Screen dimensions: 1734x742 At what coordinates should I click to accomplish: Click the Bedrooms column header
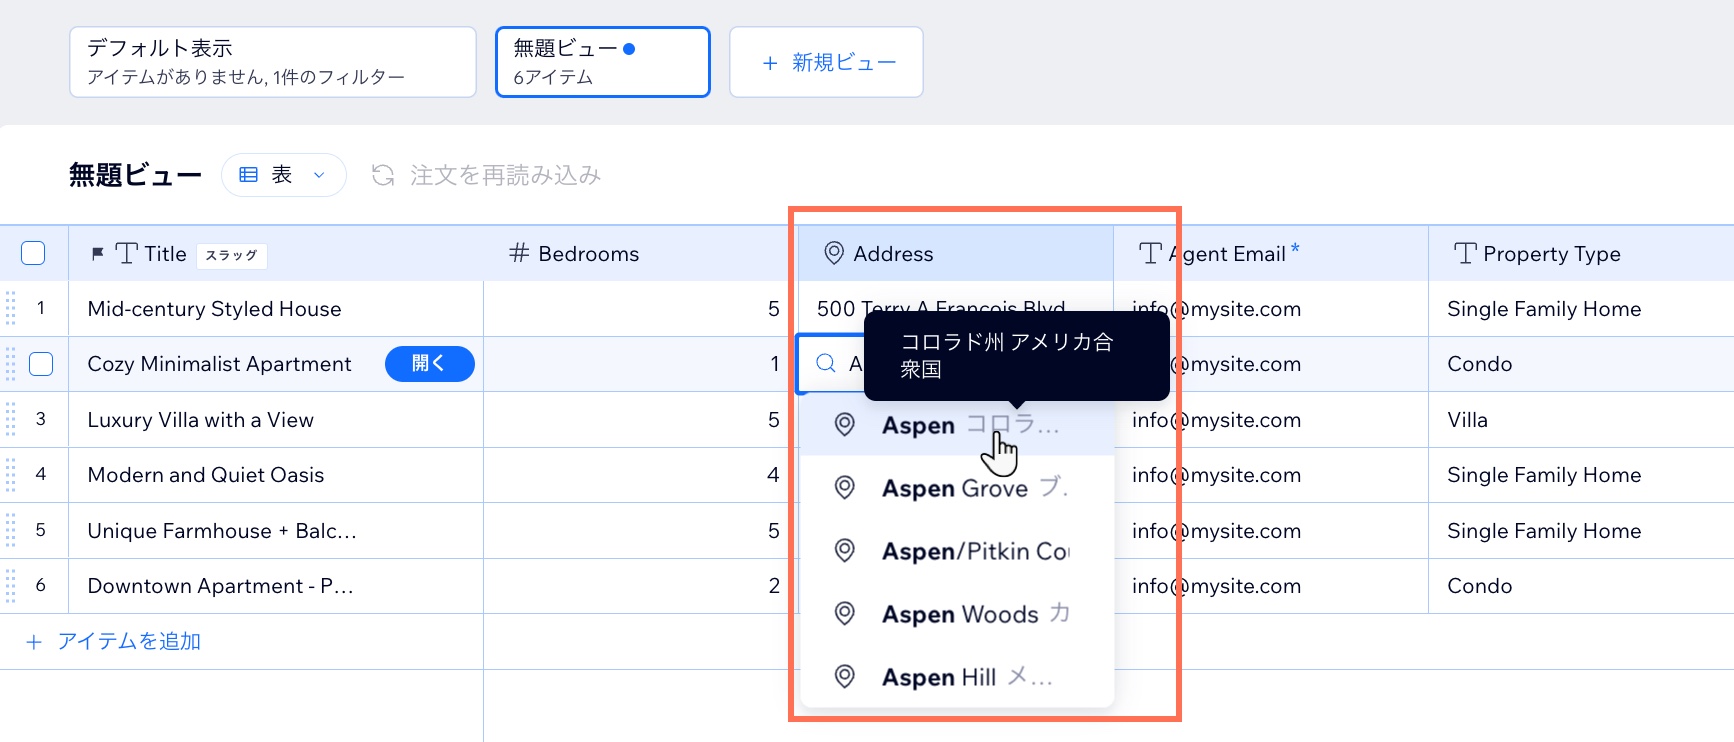click(588, 254)
